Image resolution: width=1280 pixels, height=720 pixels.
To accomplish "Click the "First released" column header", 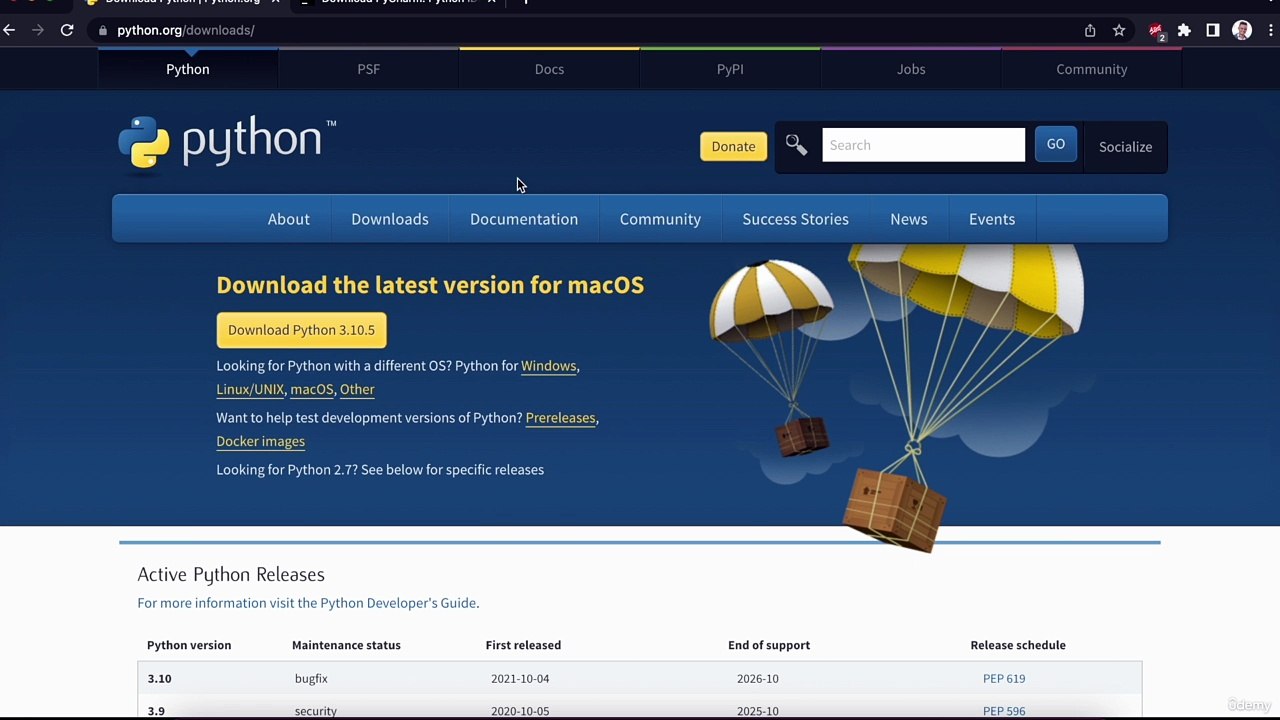I will click(x=523, y=646).
